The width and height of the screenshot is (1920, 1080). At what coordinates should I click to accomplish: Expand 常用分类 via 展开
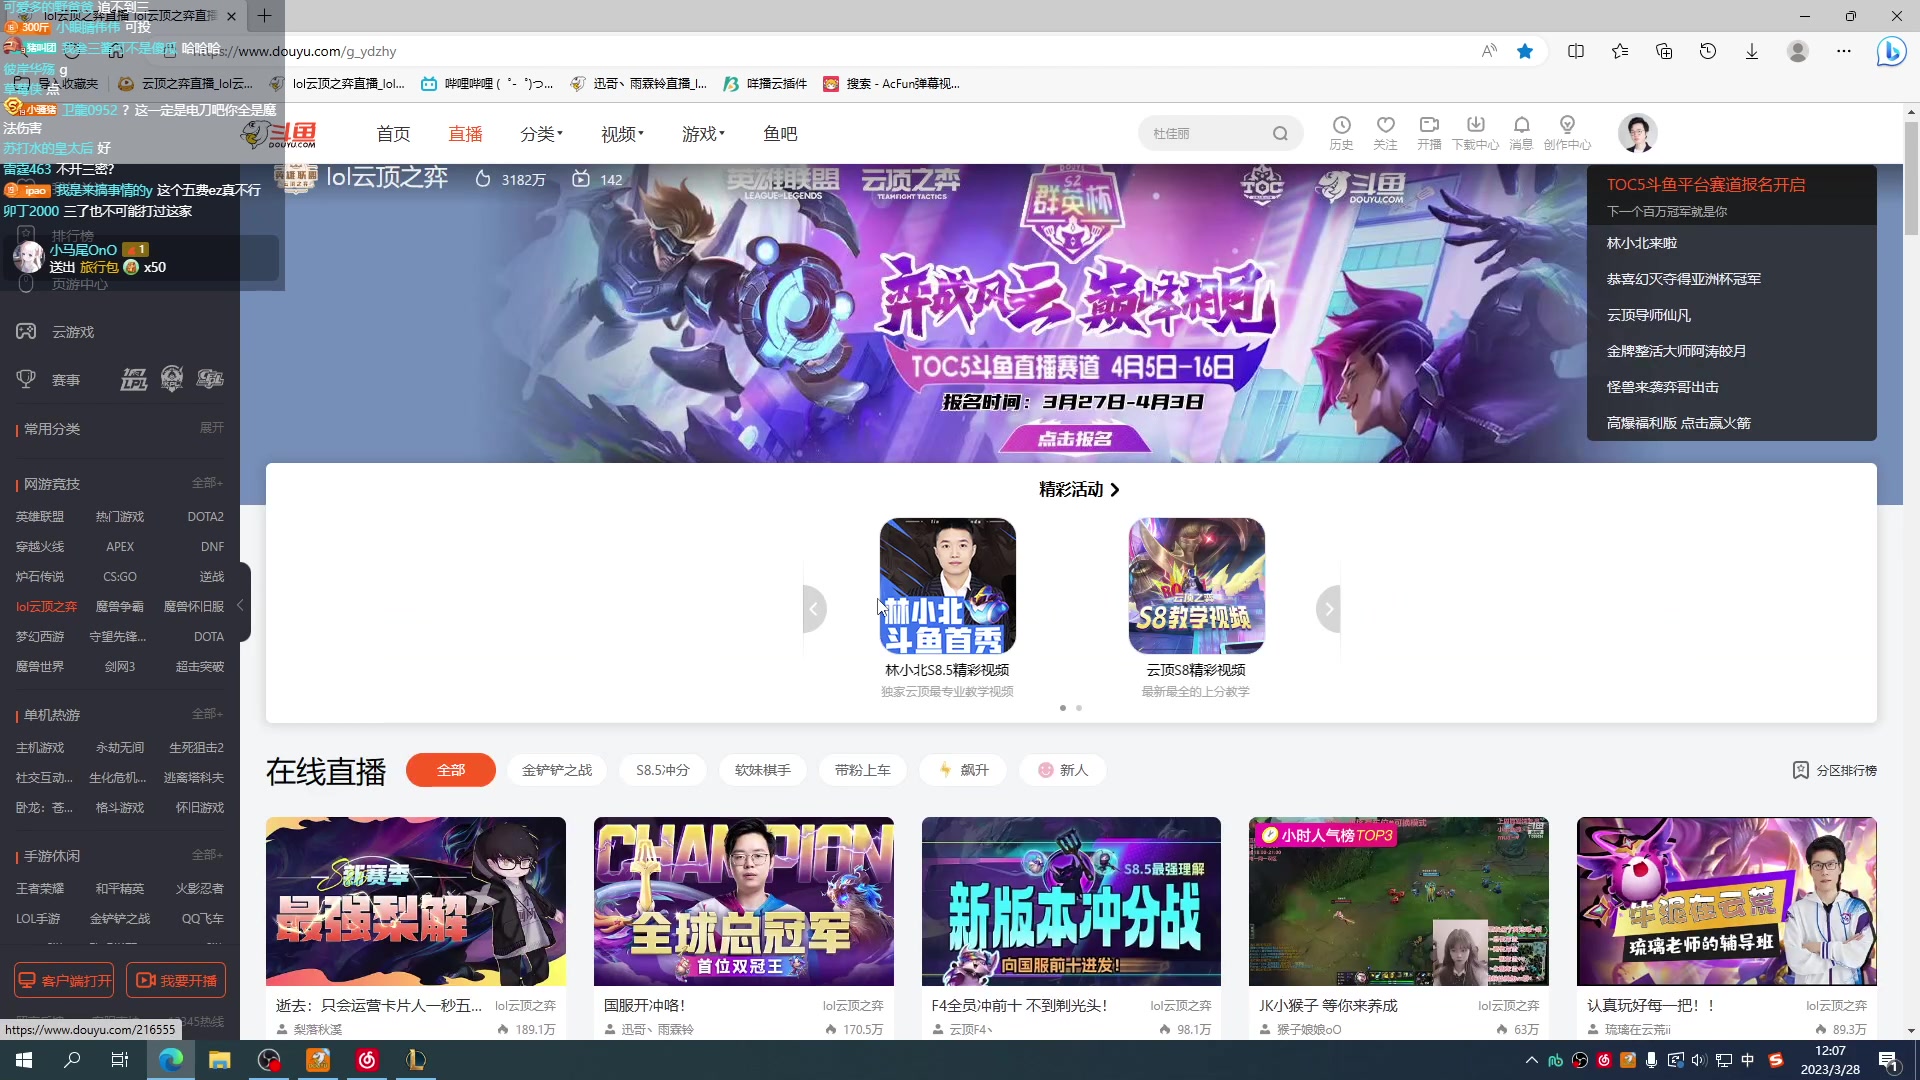[x=212, y=428]
